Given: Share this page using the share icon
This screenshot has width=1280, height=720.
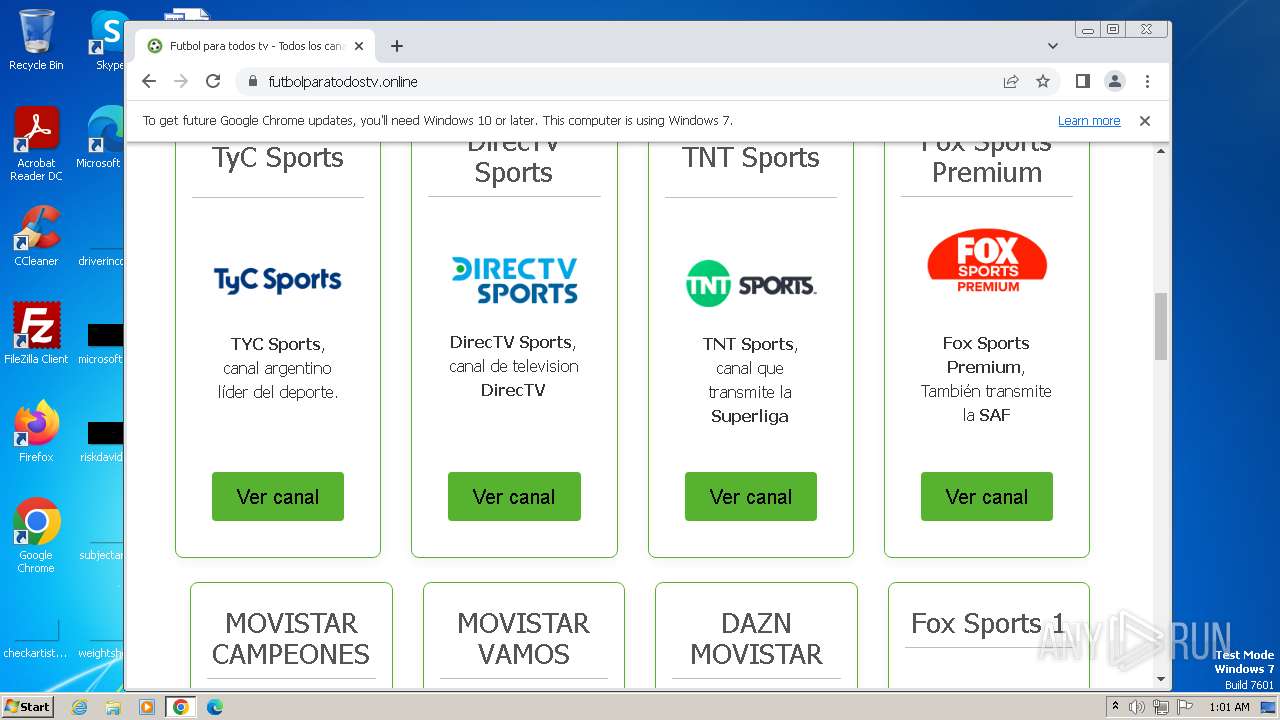Looking at the screenshot, I should click(1011, 81).
